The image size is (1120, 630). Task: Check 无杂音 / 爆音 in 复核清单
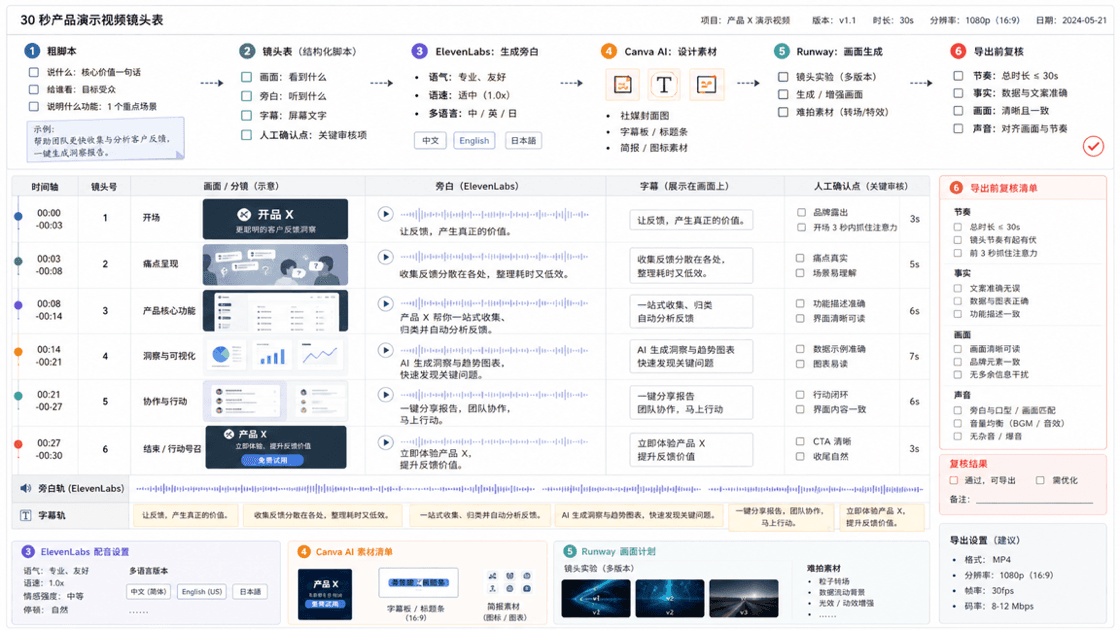point(957,436)
